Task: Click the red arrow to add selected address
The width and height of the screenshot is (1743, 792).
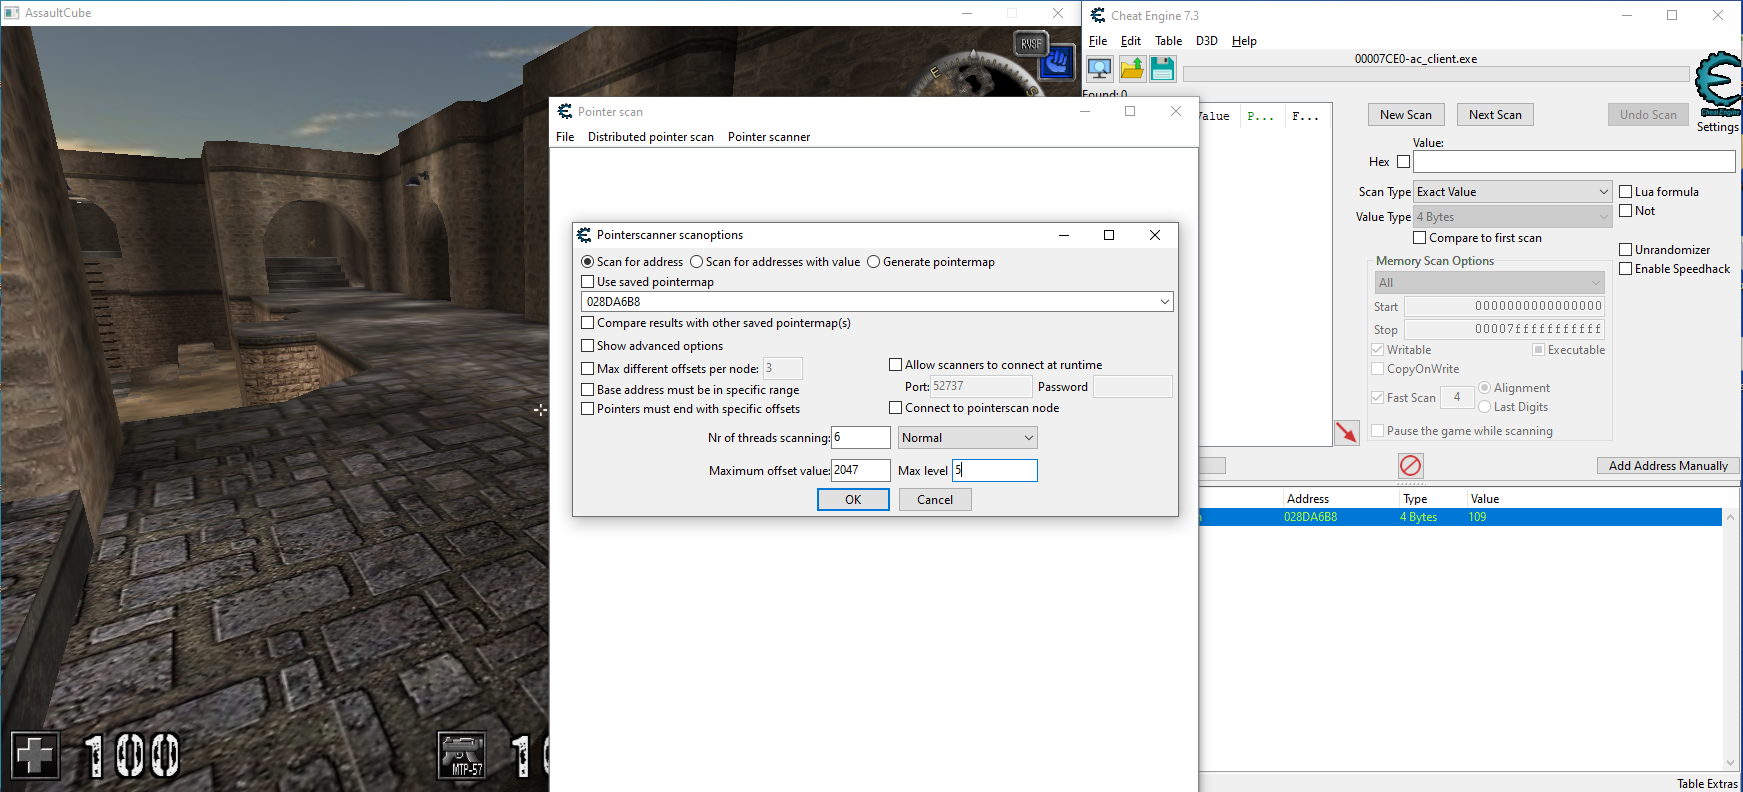Action: [1347, 432]
